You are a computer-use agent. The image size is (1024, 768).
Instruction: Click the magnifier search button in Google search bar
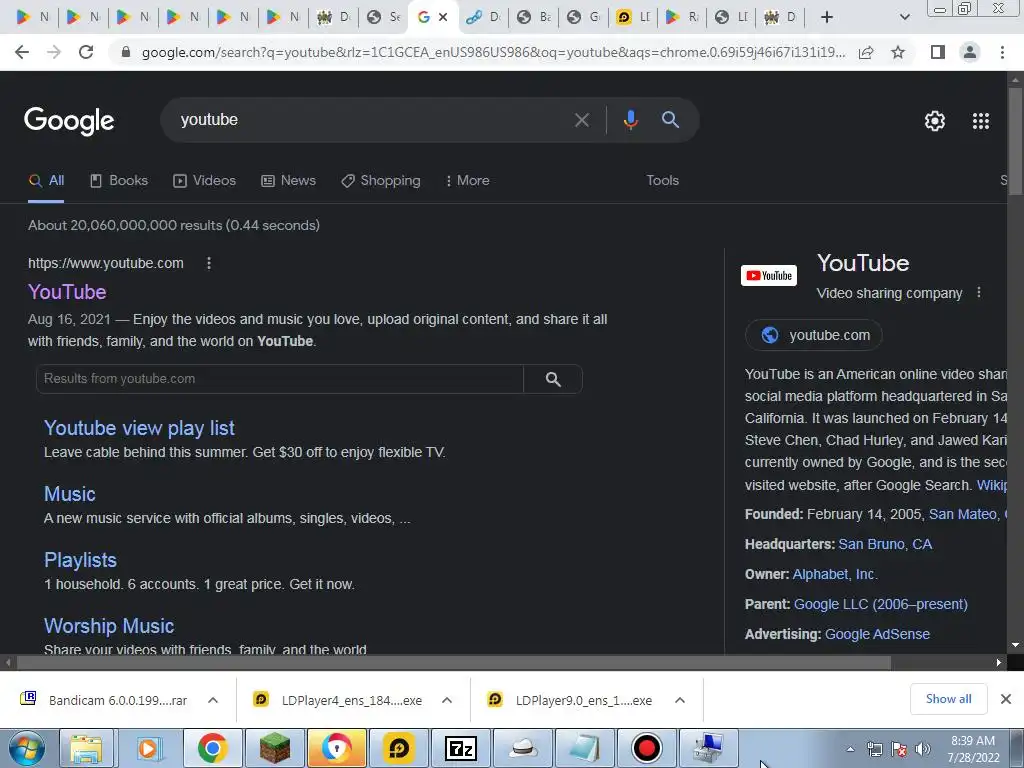pyautogui.click(x=670, y=120)
